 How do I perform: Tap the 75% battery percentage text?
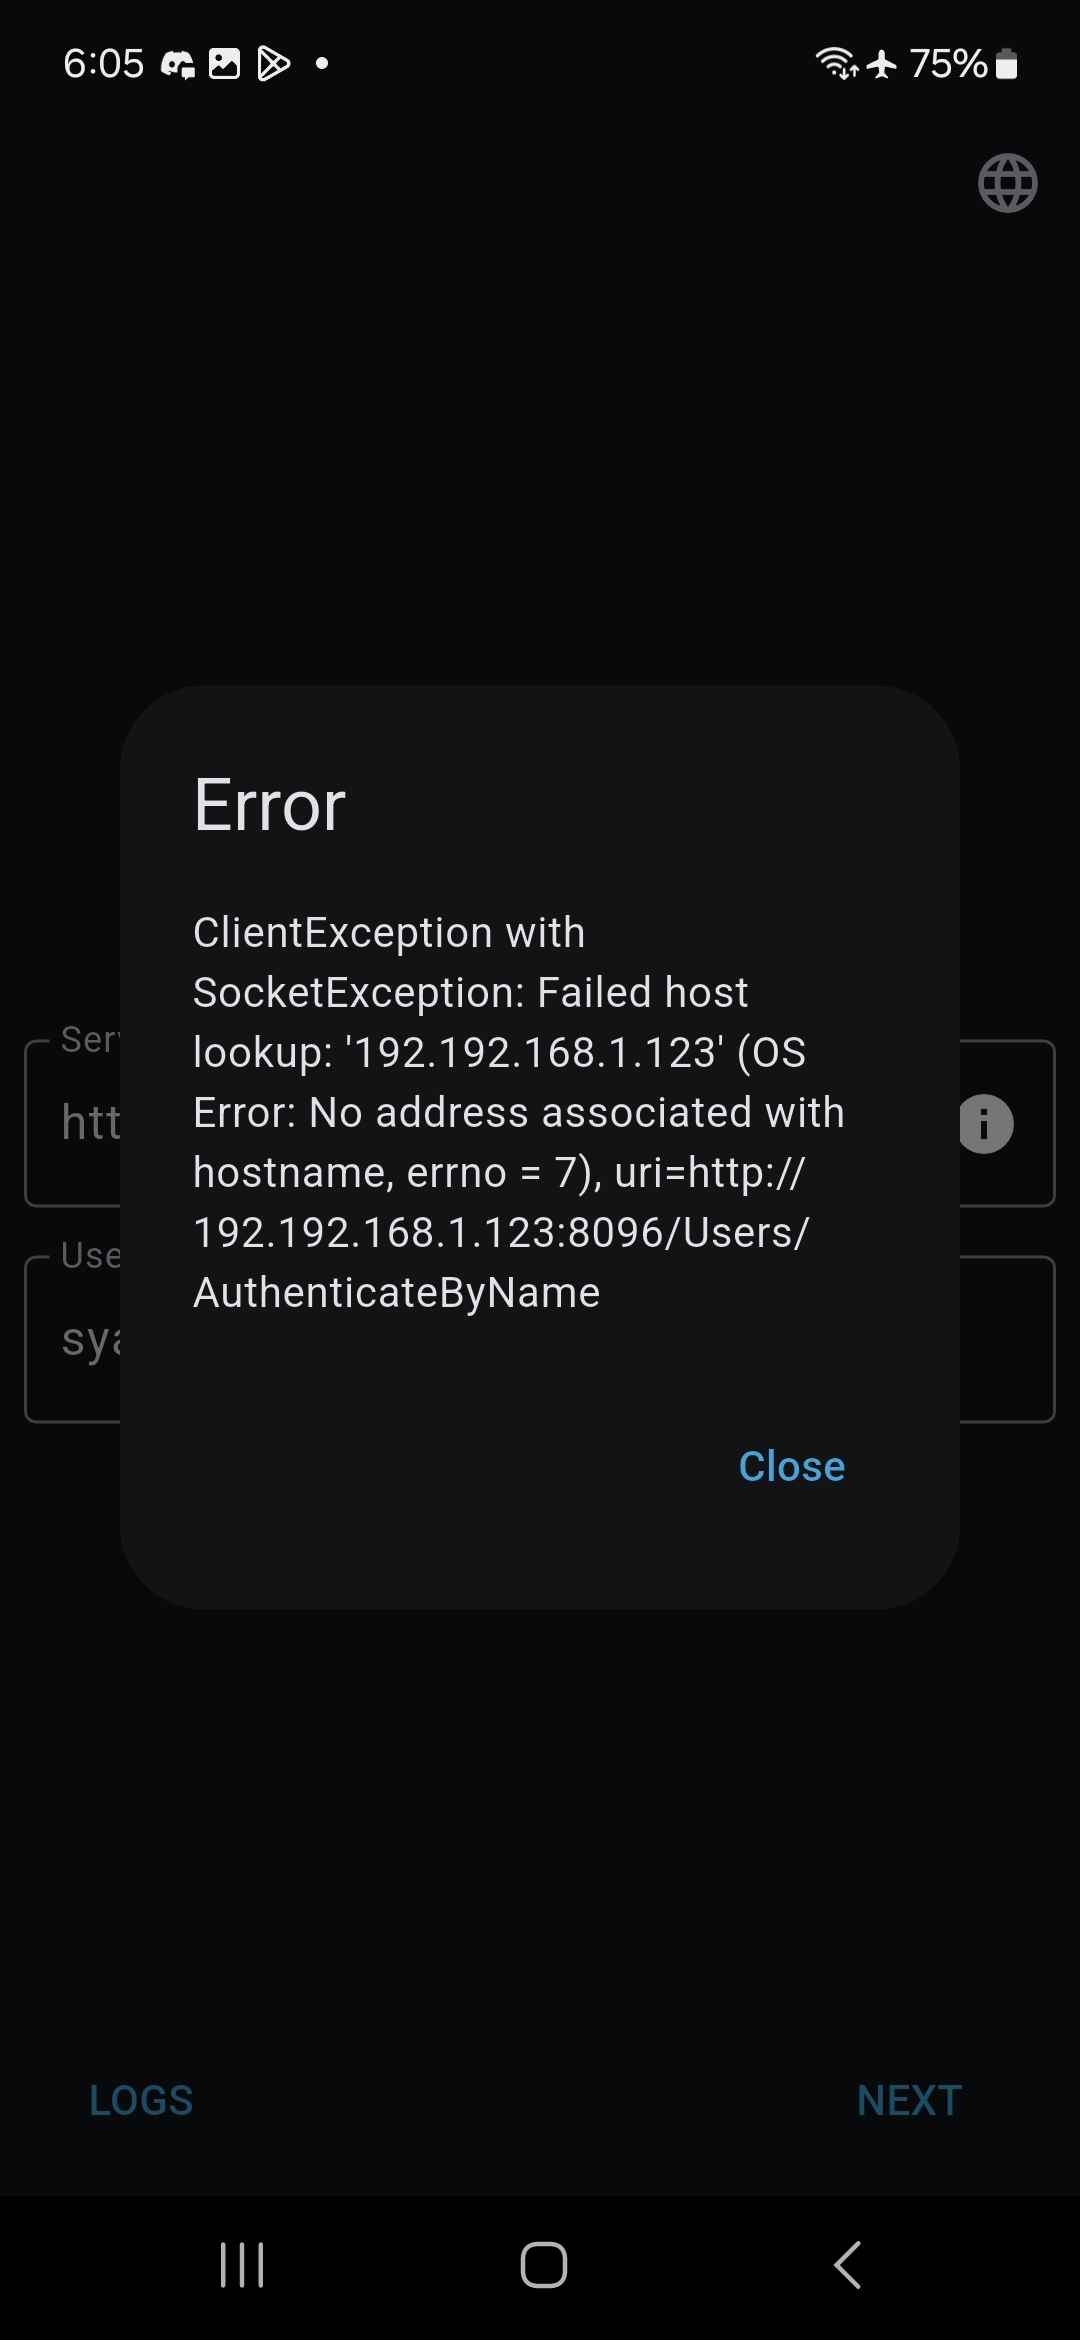[948, 64]
